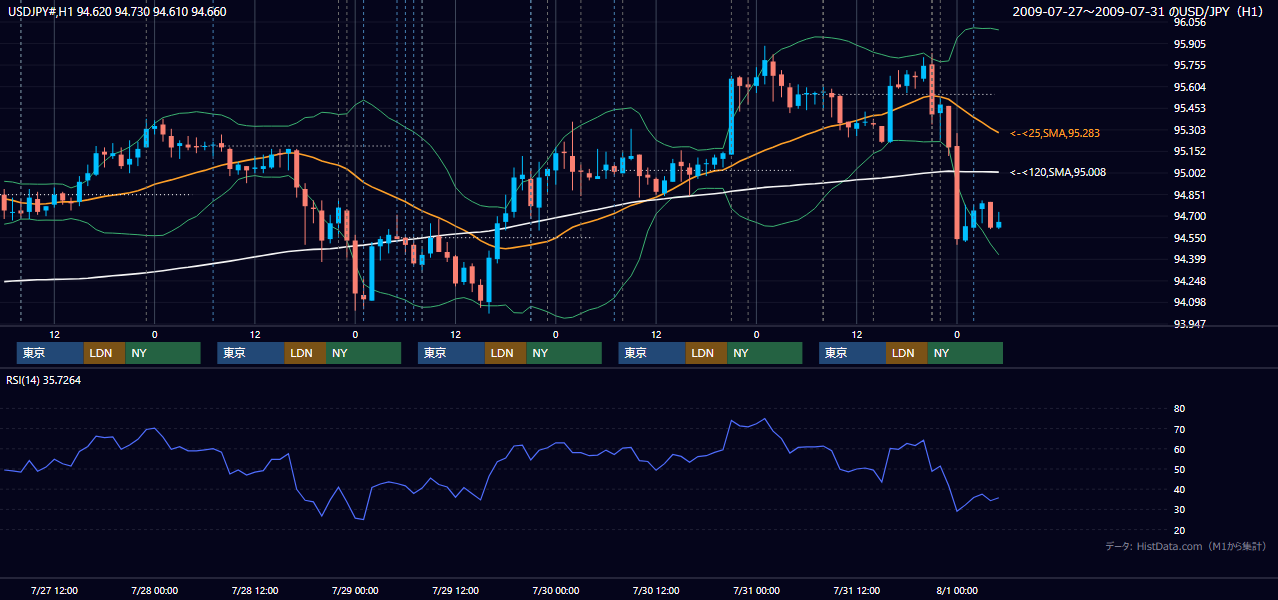Click the NY session box for 7/31
Image resolution: width=1278 pixels, height=600 pixels.
click(x=965, y=353)
